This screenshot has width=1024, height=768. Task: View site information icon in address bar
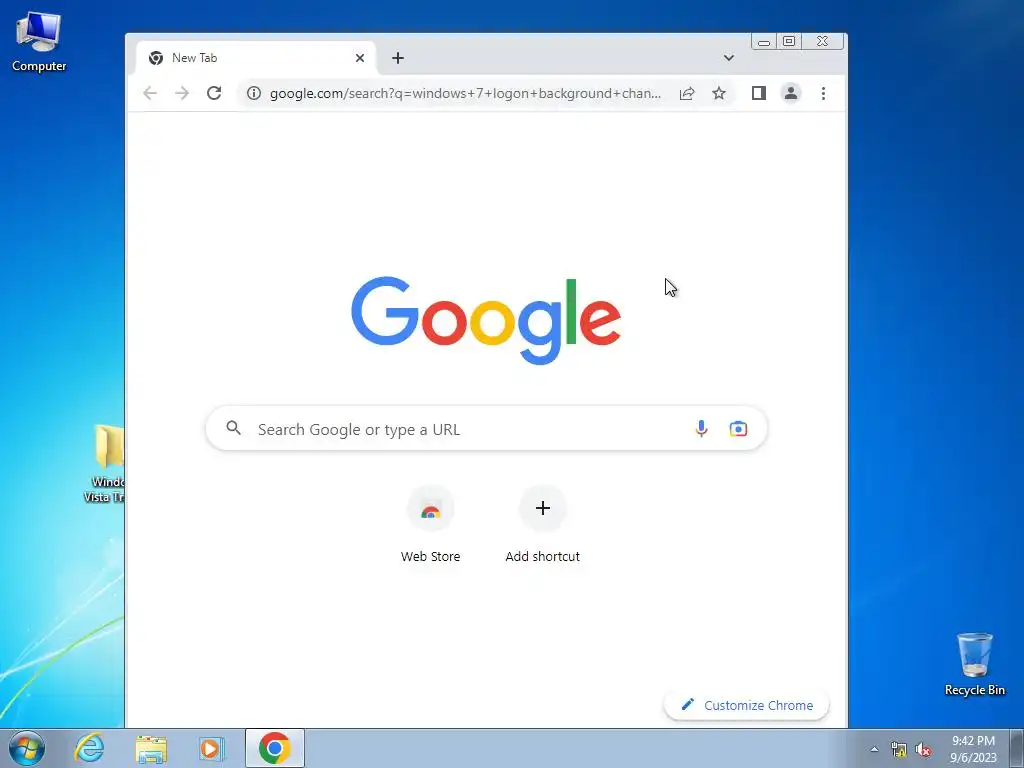tap(254, 93)
